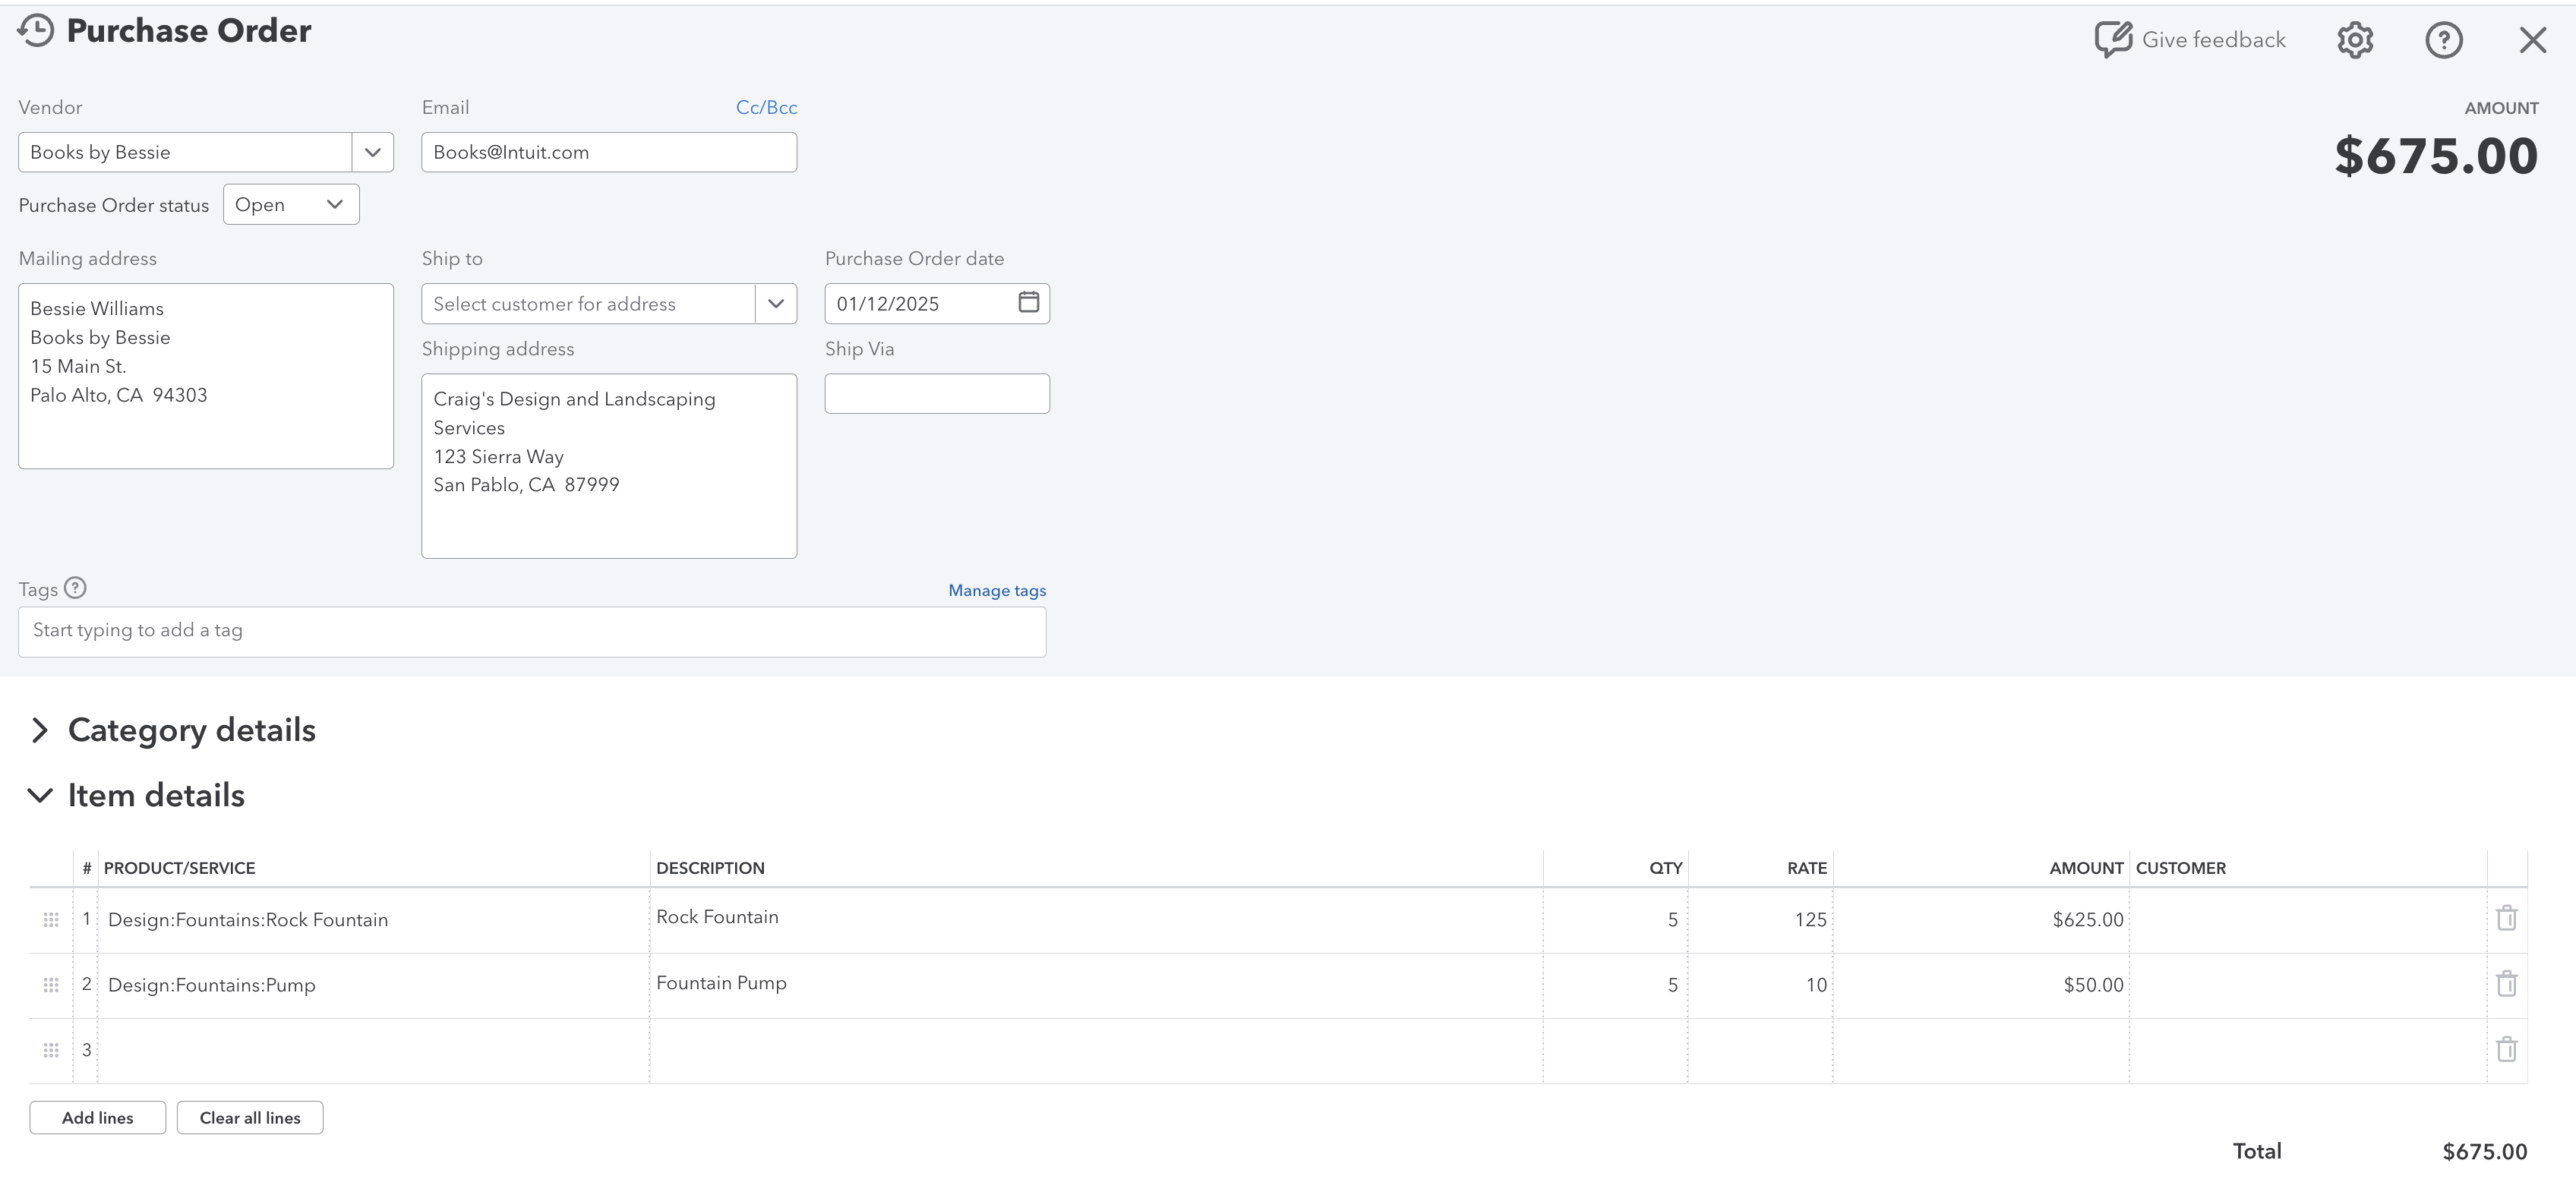Screen dimensions: 2576x1195
Task: Click the Give feedback icon
Action: pyautogui.click(x=2113, y=40)
